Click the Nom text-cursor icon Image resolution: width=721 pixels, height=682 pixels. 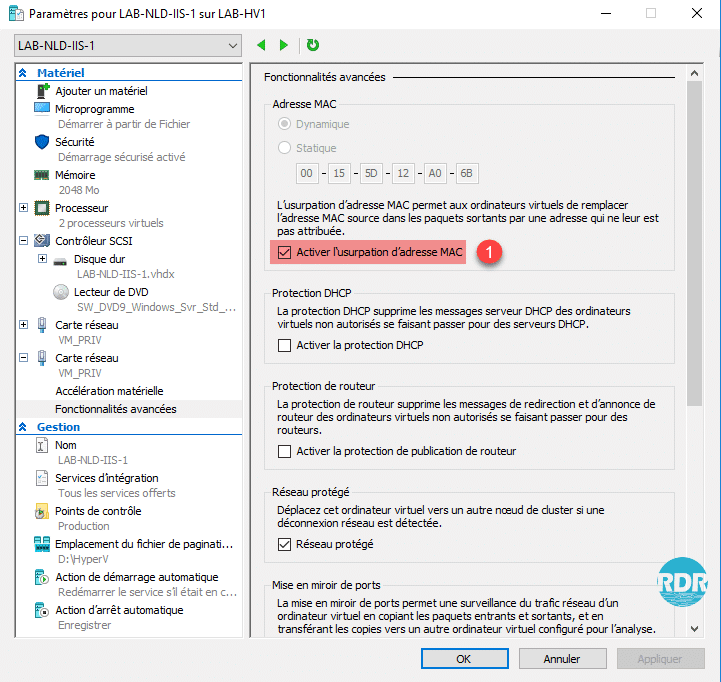(41, 445)
